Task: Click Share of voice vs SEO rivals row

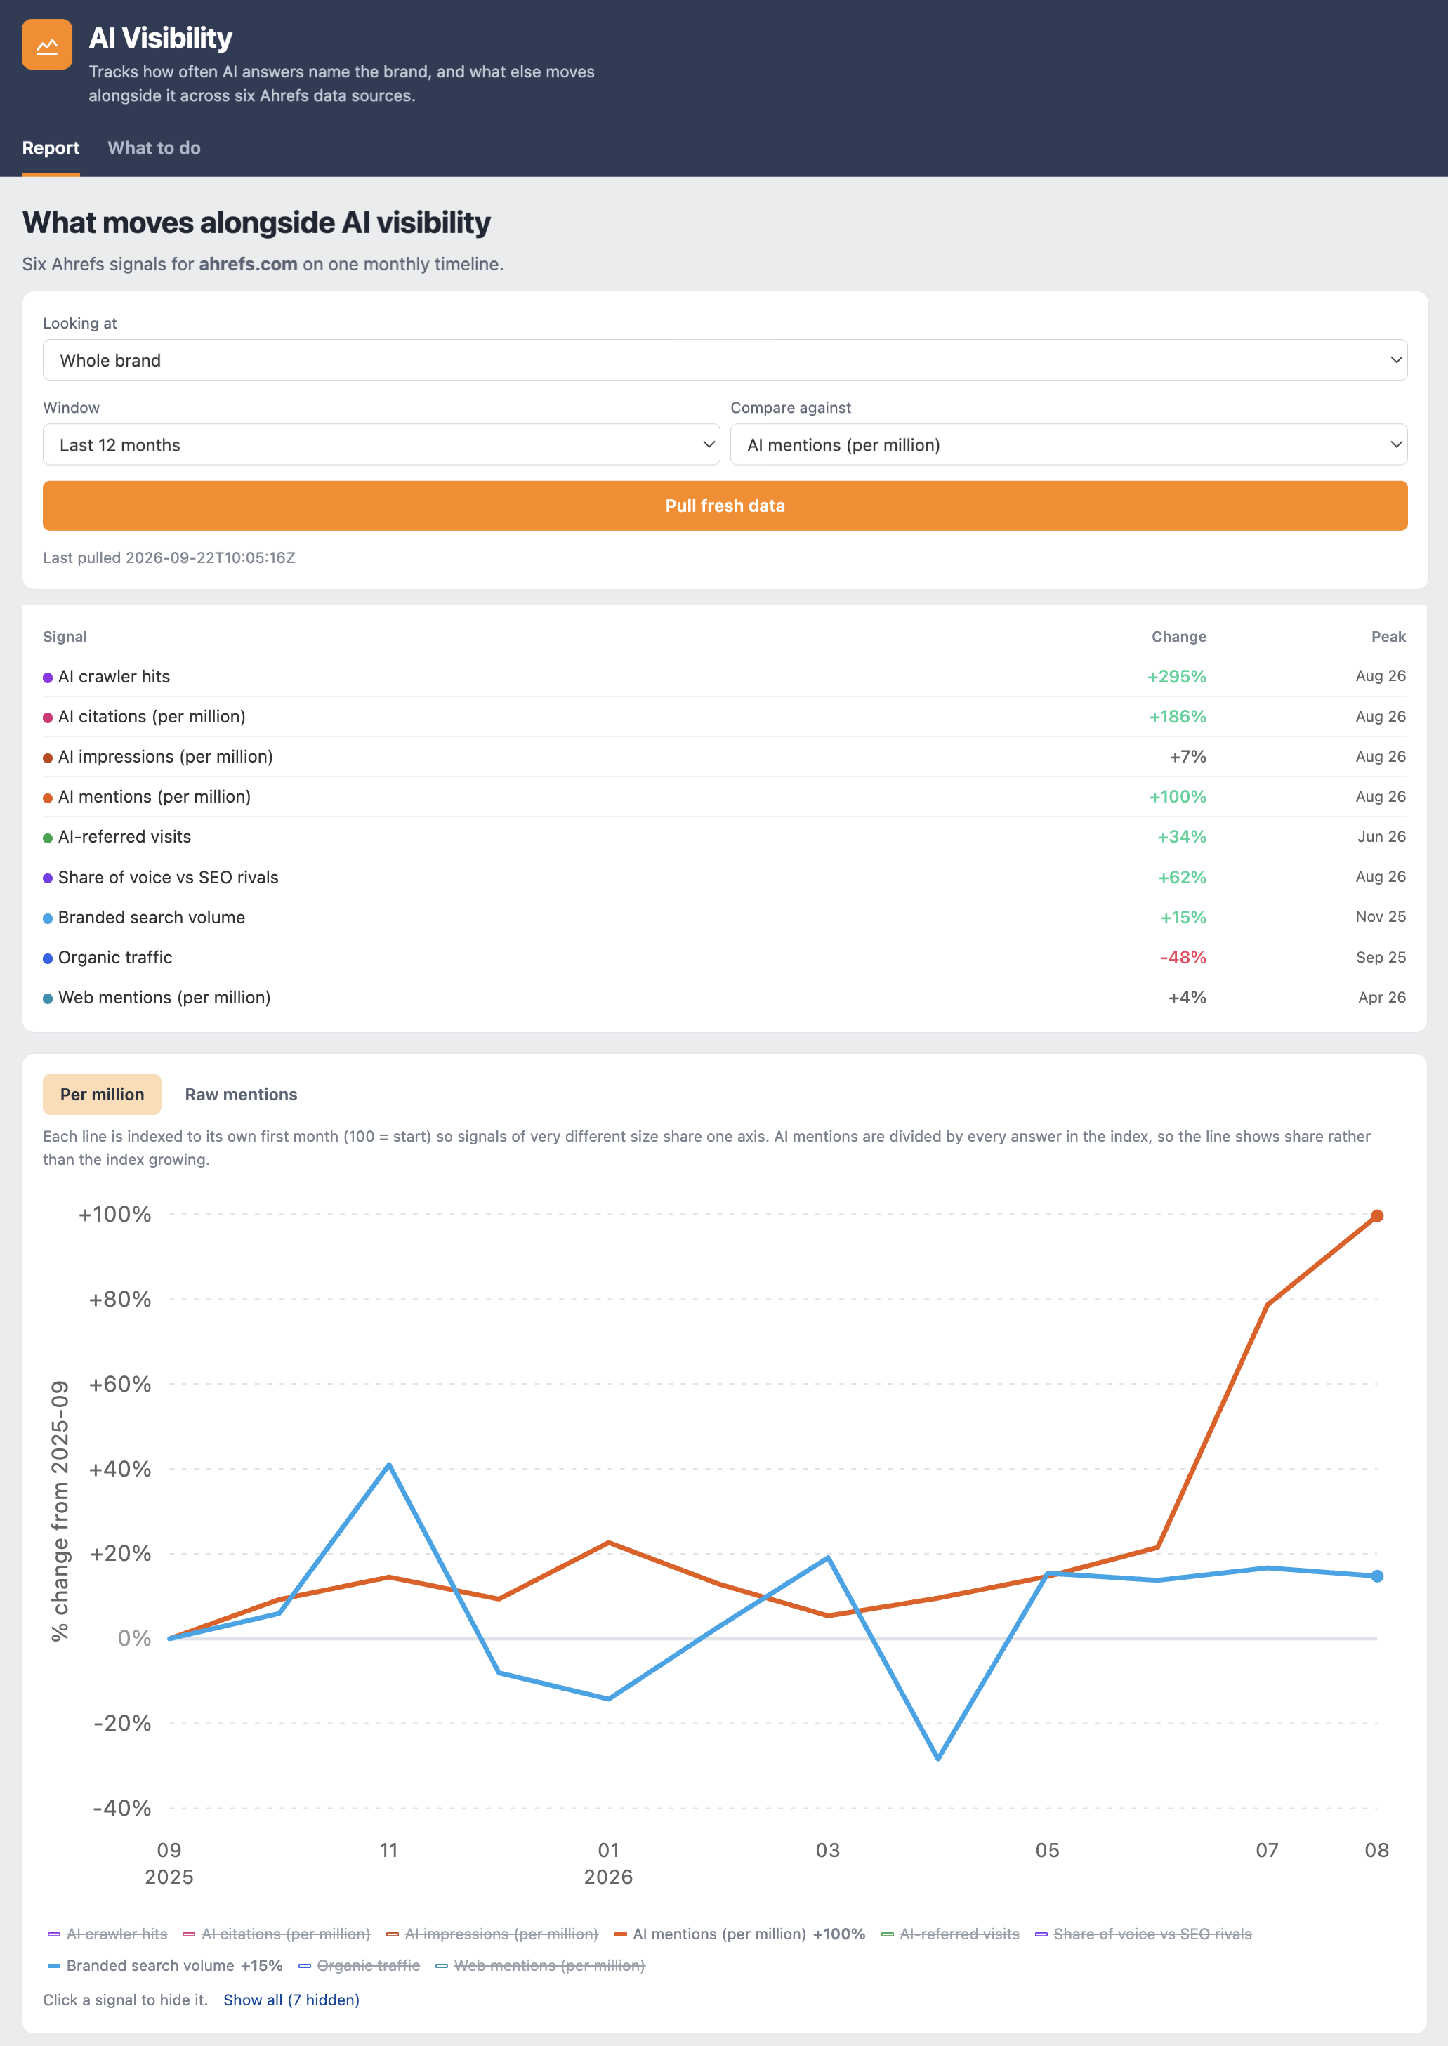Action: [x=725, y=877]
